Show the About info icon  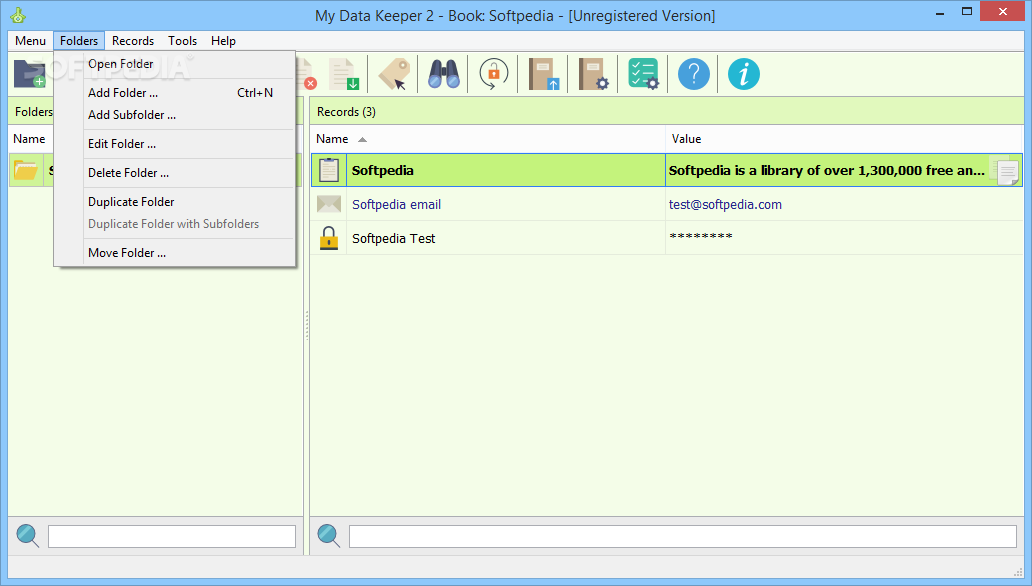coord(744,74)
